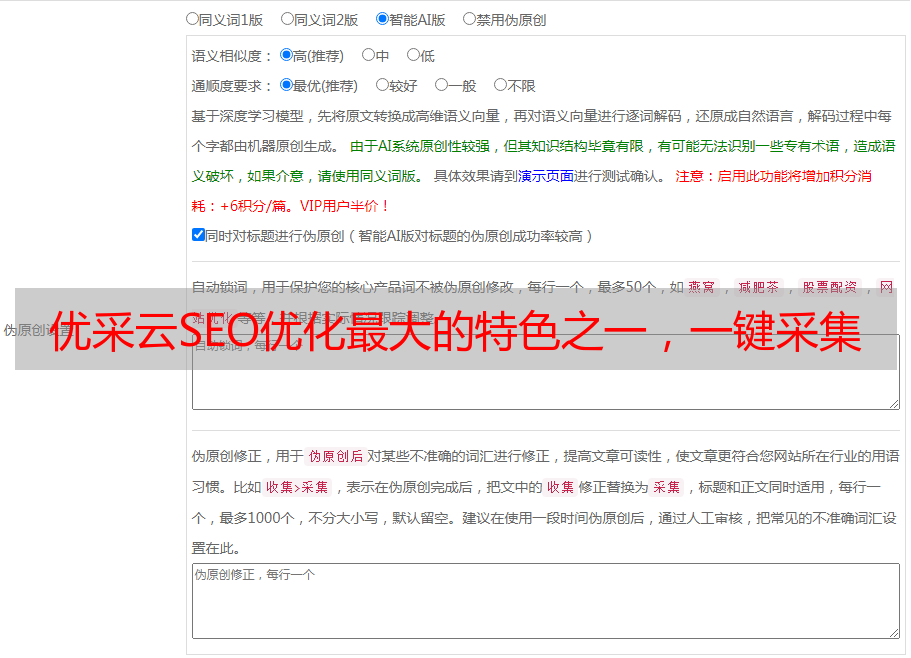Toggle 同时对标题进行伪原创 checkbox

coord(198,235)
